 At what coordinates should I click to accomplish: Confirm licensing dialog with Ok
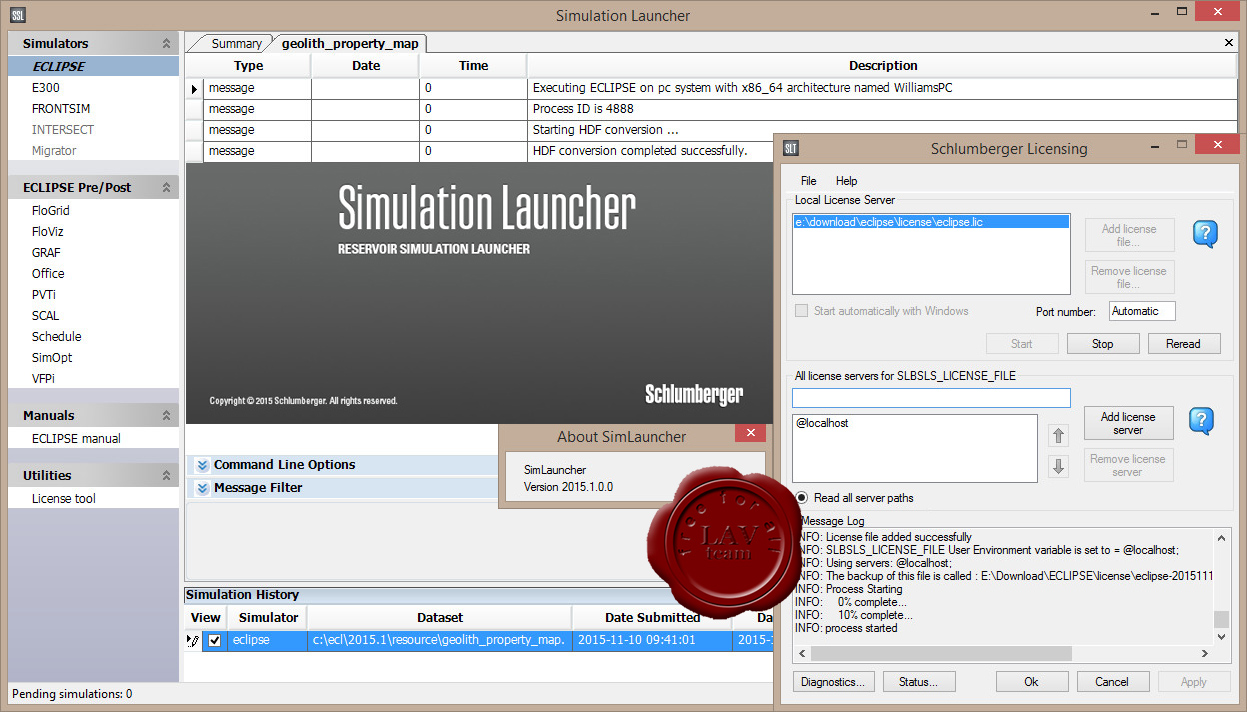point(1031,682)
